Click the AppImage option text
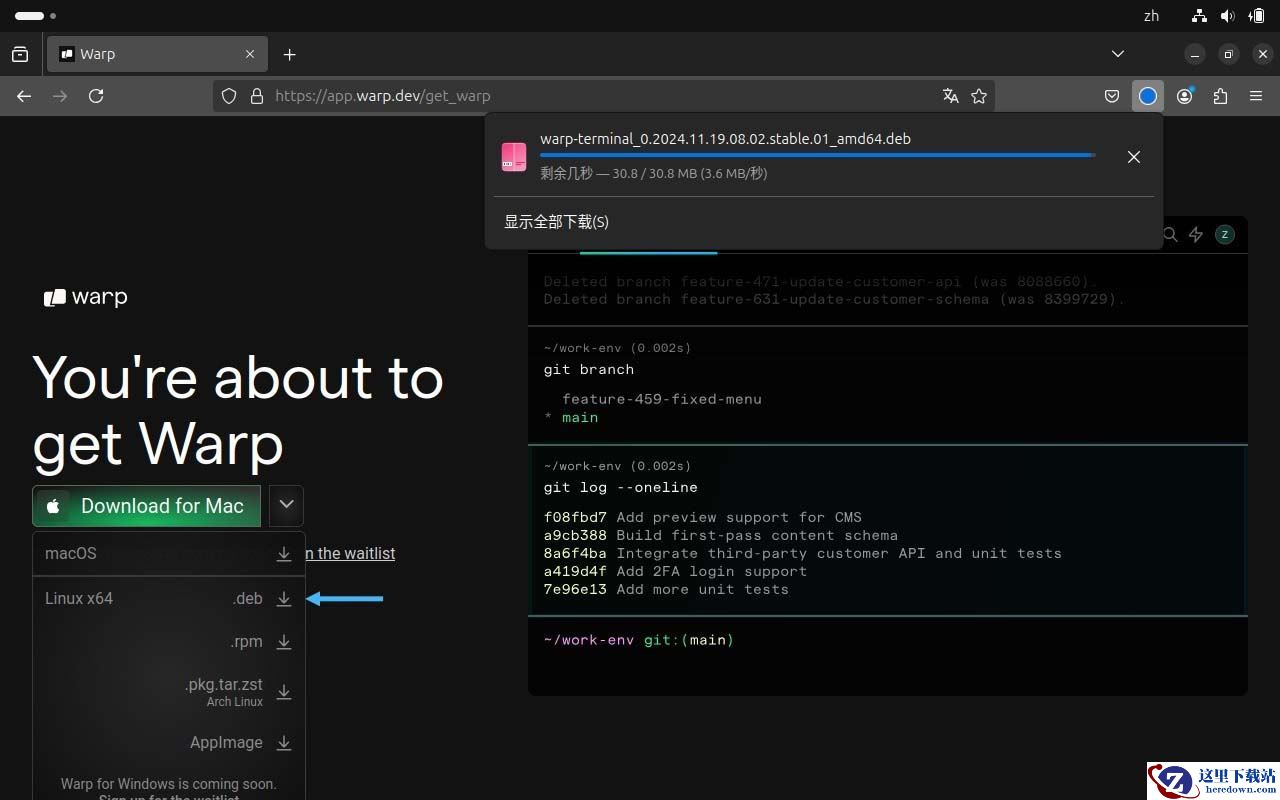This screenshot has width=1280, height=800. point(226,743)
